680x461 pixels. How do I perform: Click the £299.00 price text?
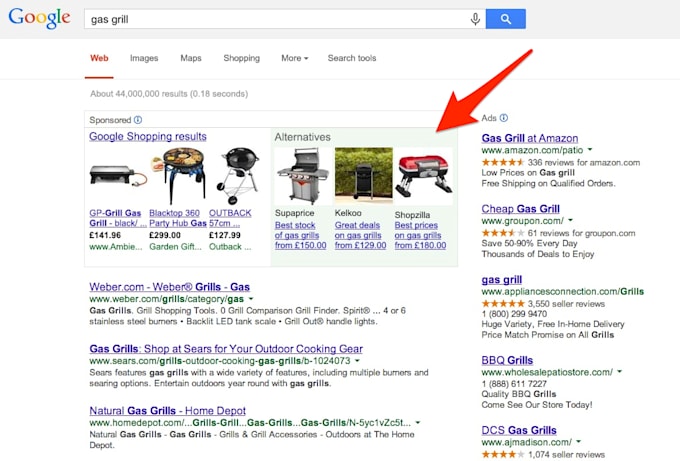point(165,235)
